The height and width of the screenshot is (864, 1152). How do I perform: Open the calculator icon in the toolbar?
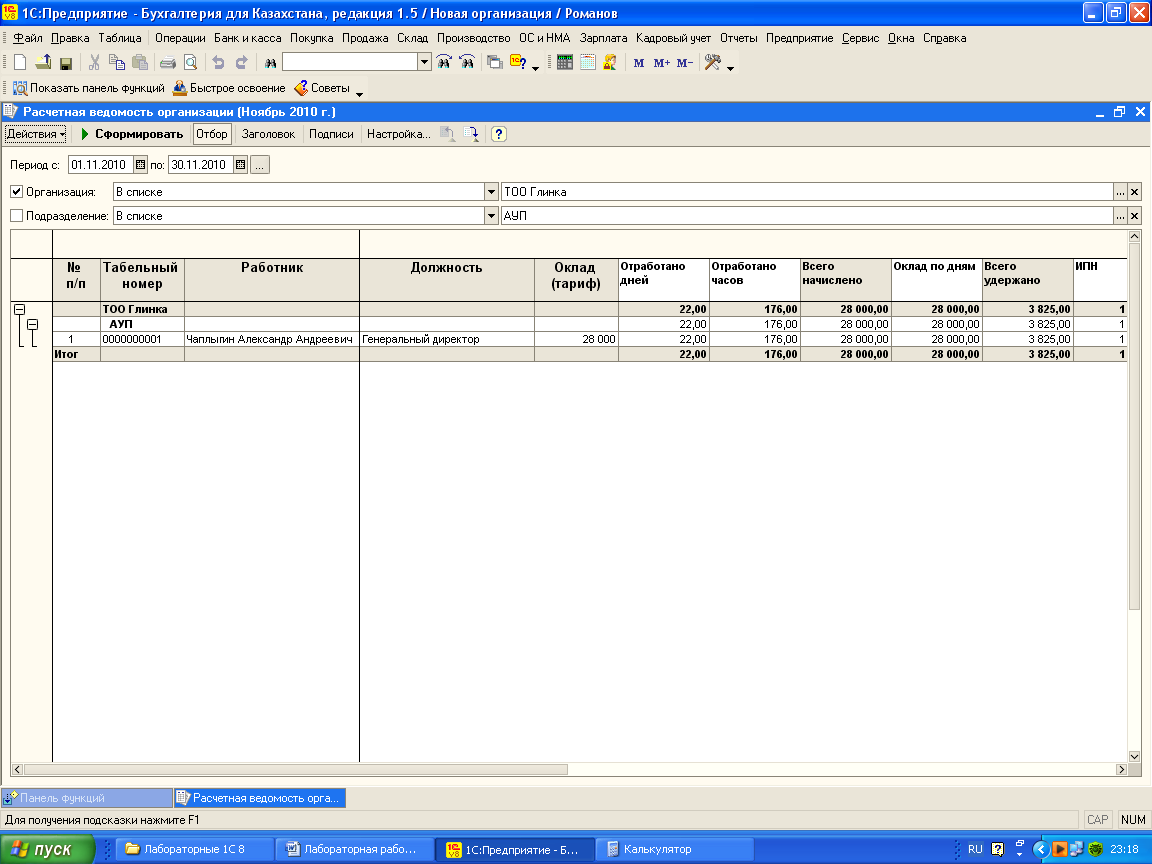(x=564, y=62)
